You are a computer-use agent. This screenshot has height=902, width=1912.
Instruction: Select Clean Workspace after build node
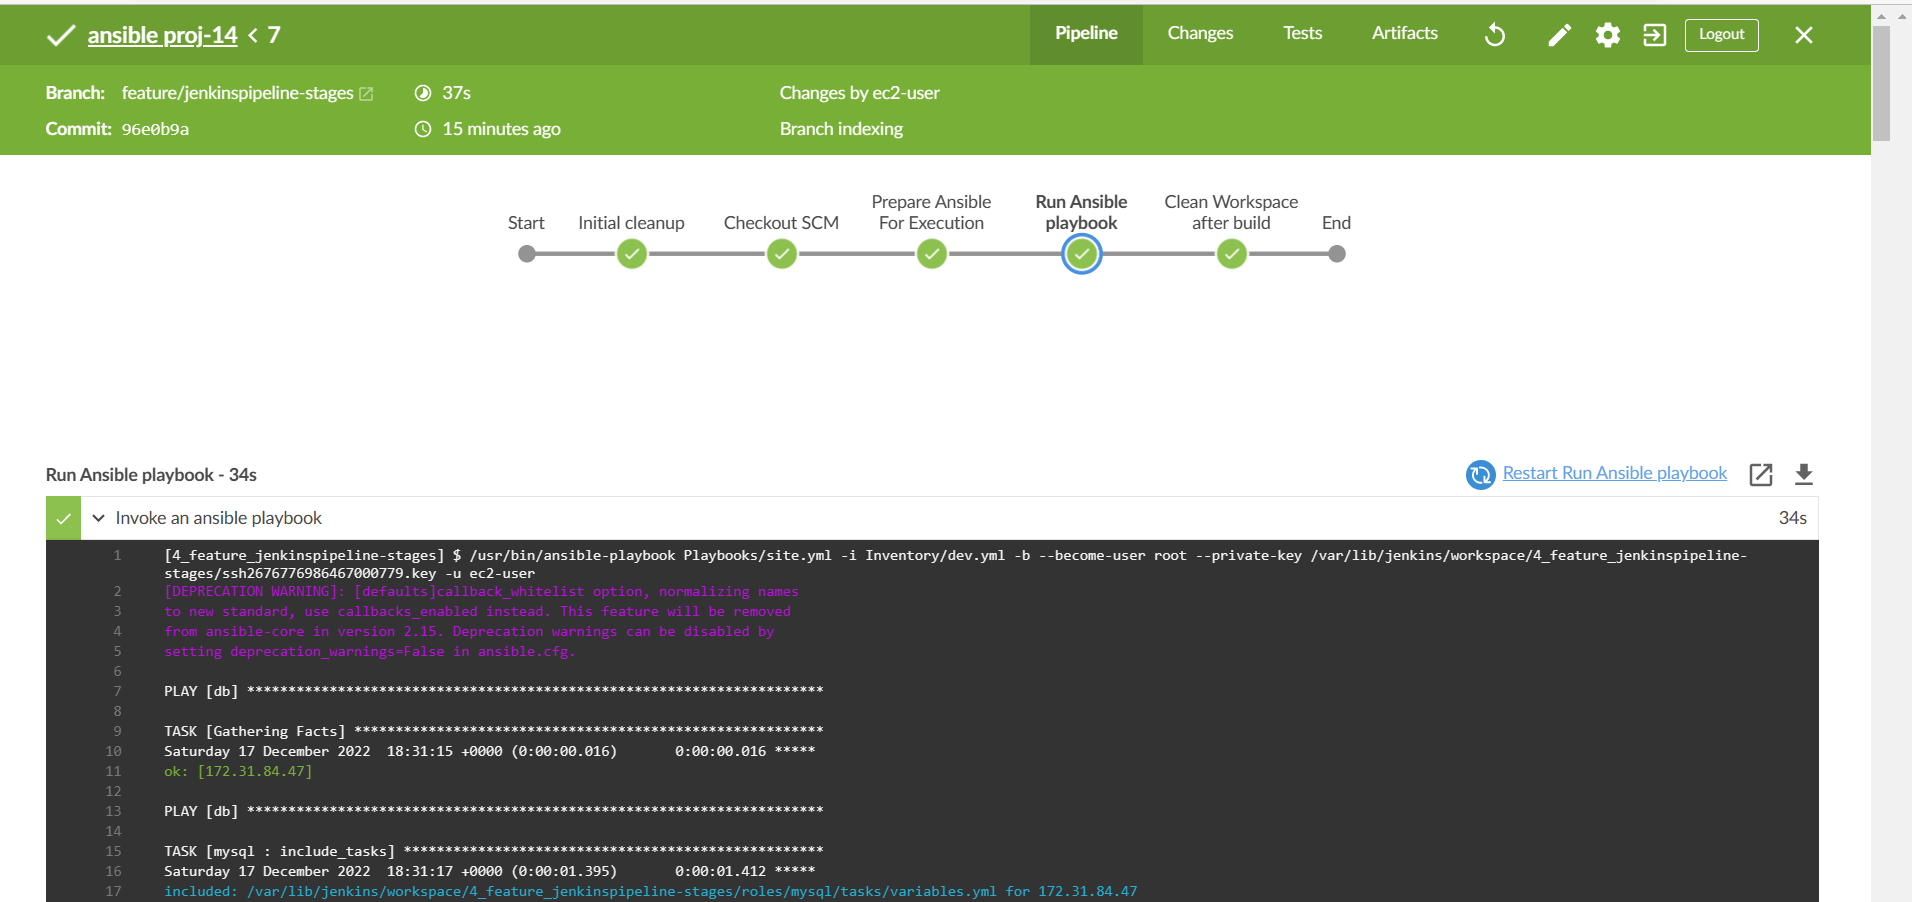pos(1230,254)
